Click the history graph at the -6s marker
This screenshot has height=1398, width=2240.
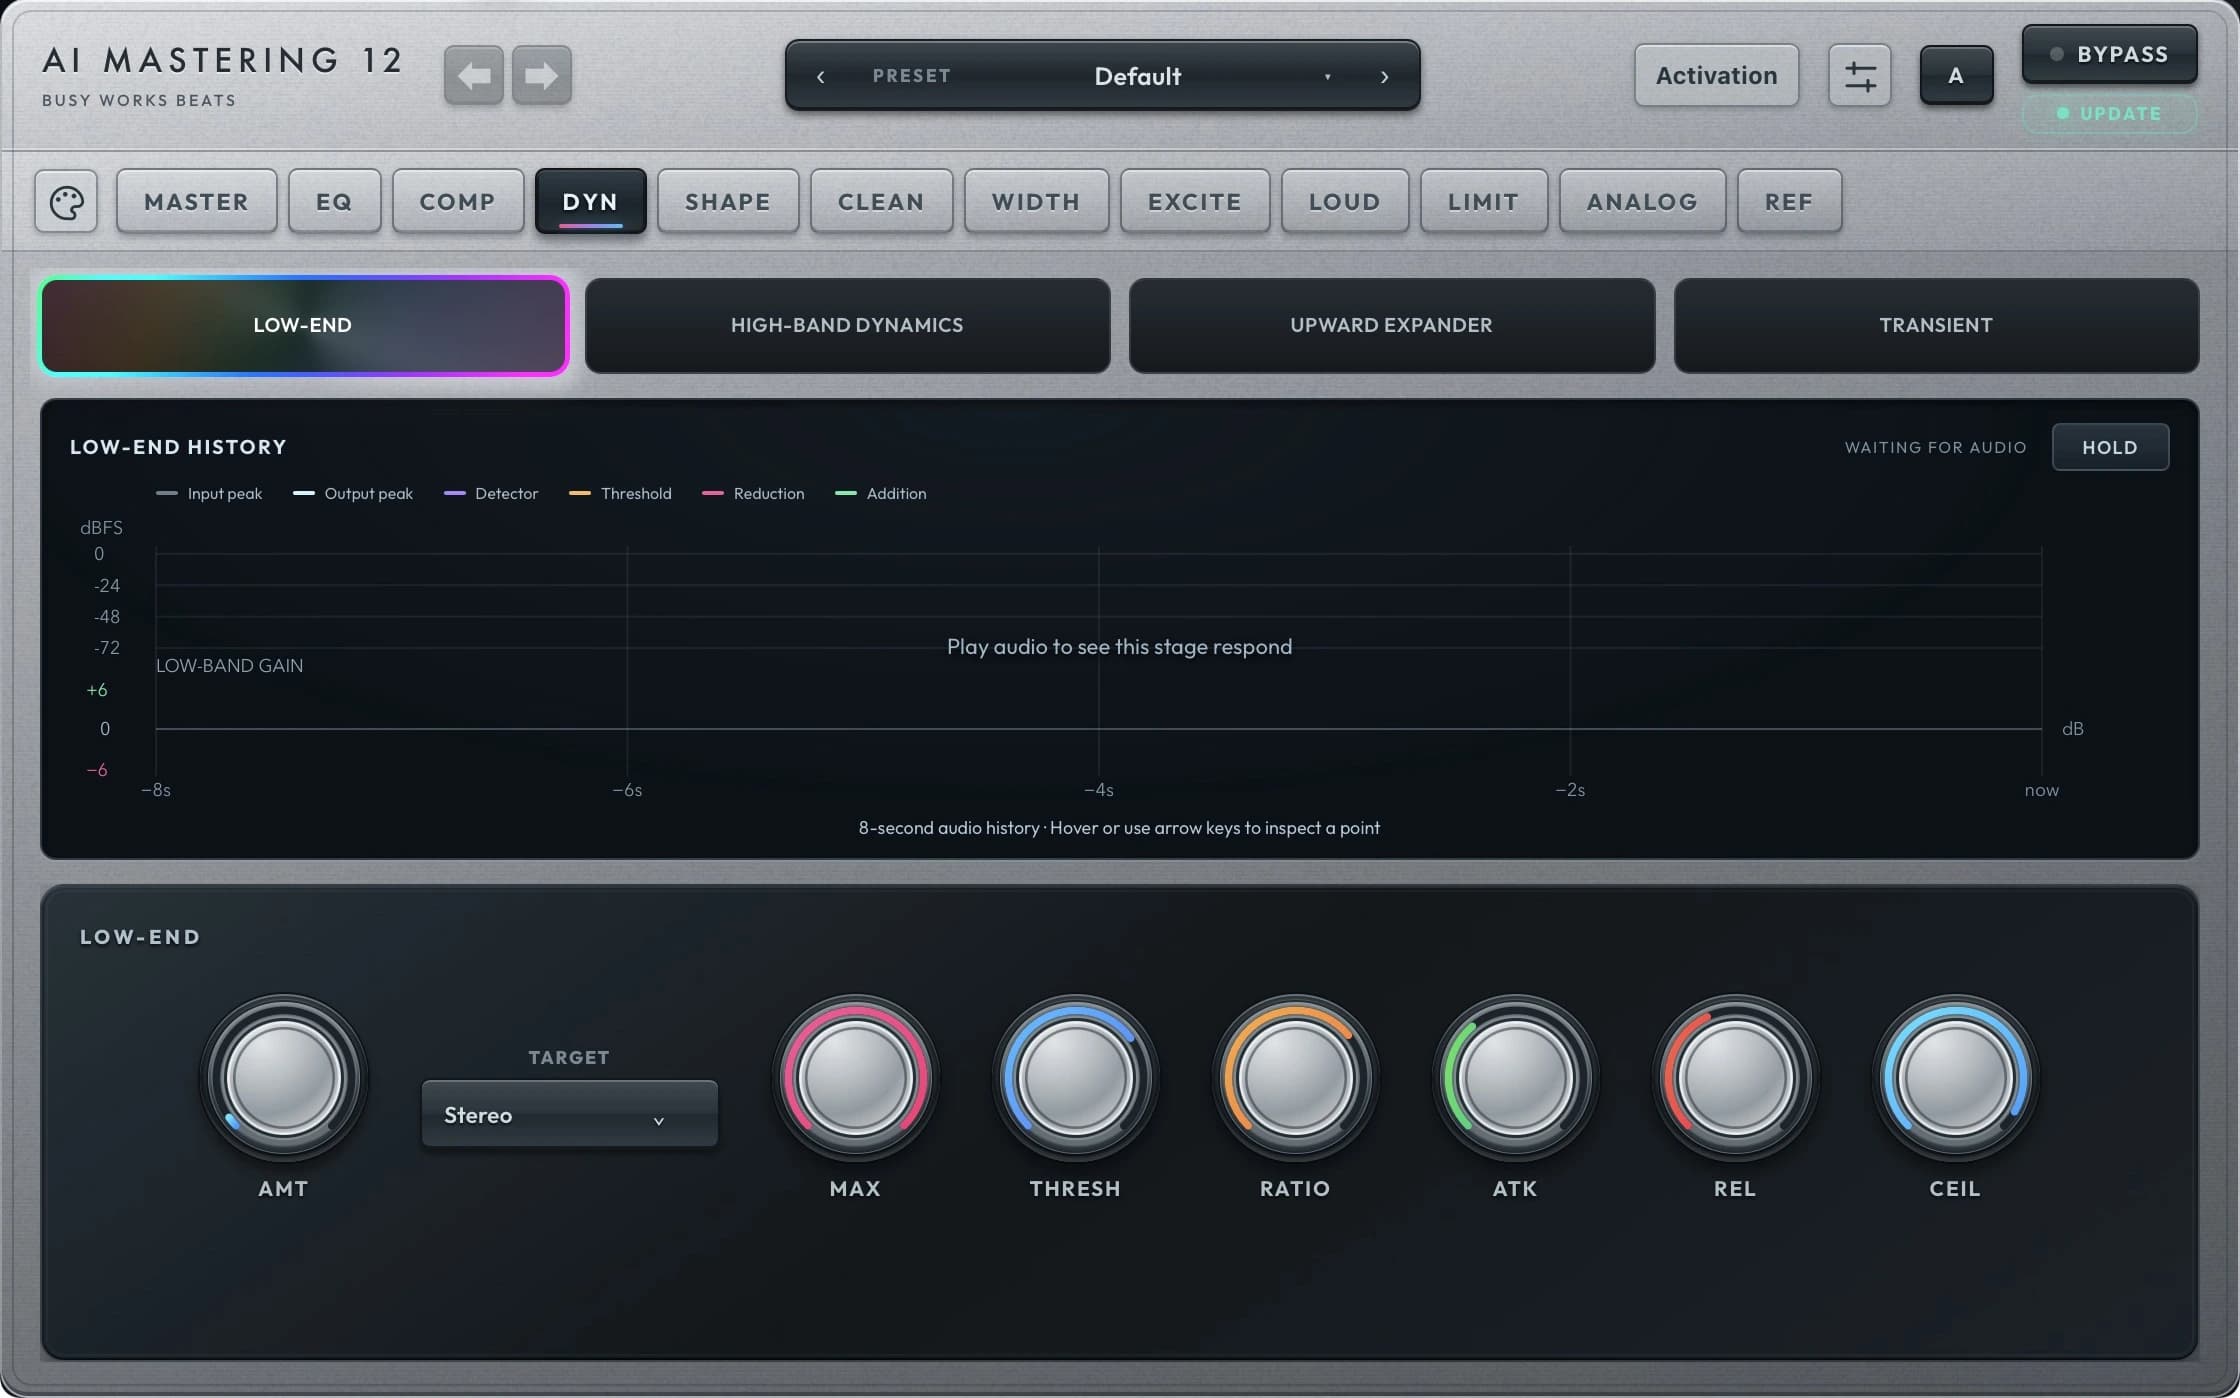click(627, 790)
